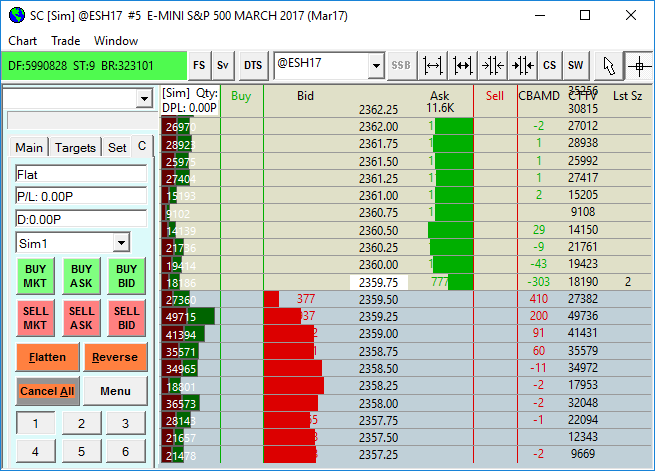This screenshot has width=655, height=471.
Task: Select quantity preset button 2
Action: tap(81, 423)
